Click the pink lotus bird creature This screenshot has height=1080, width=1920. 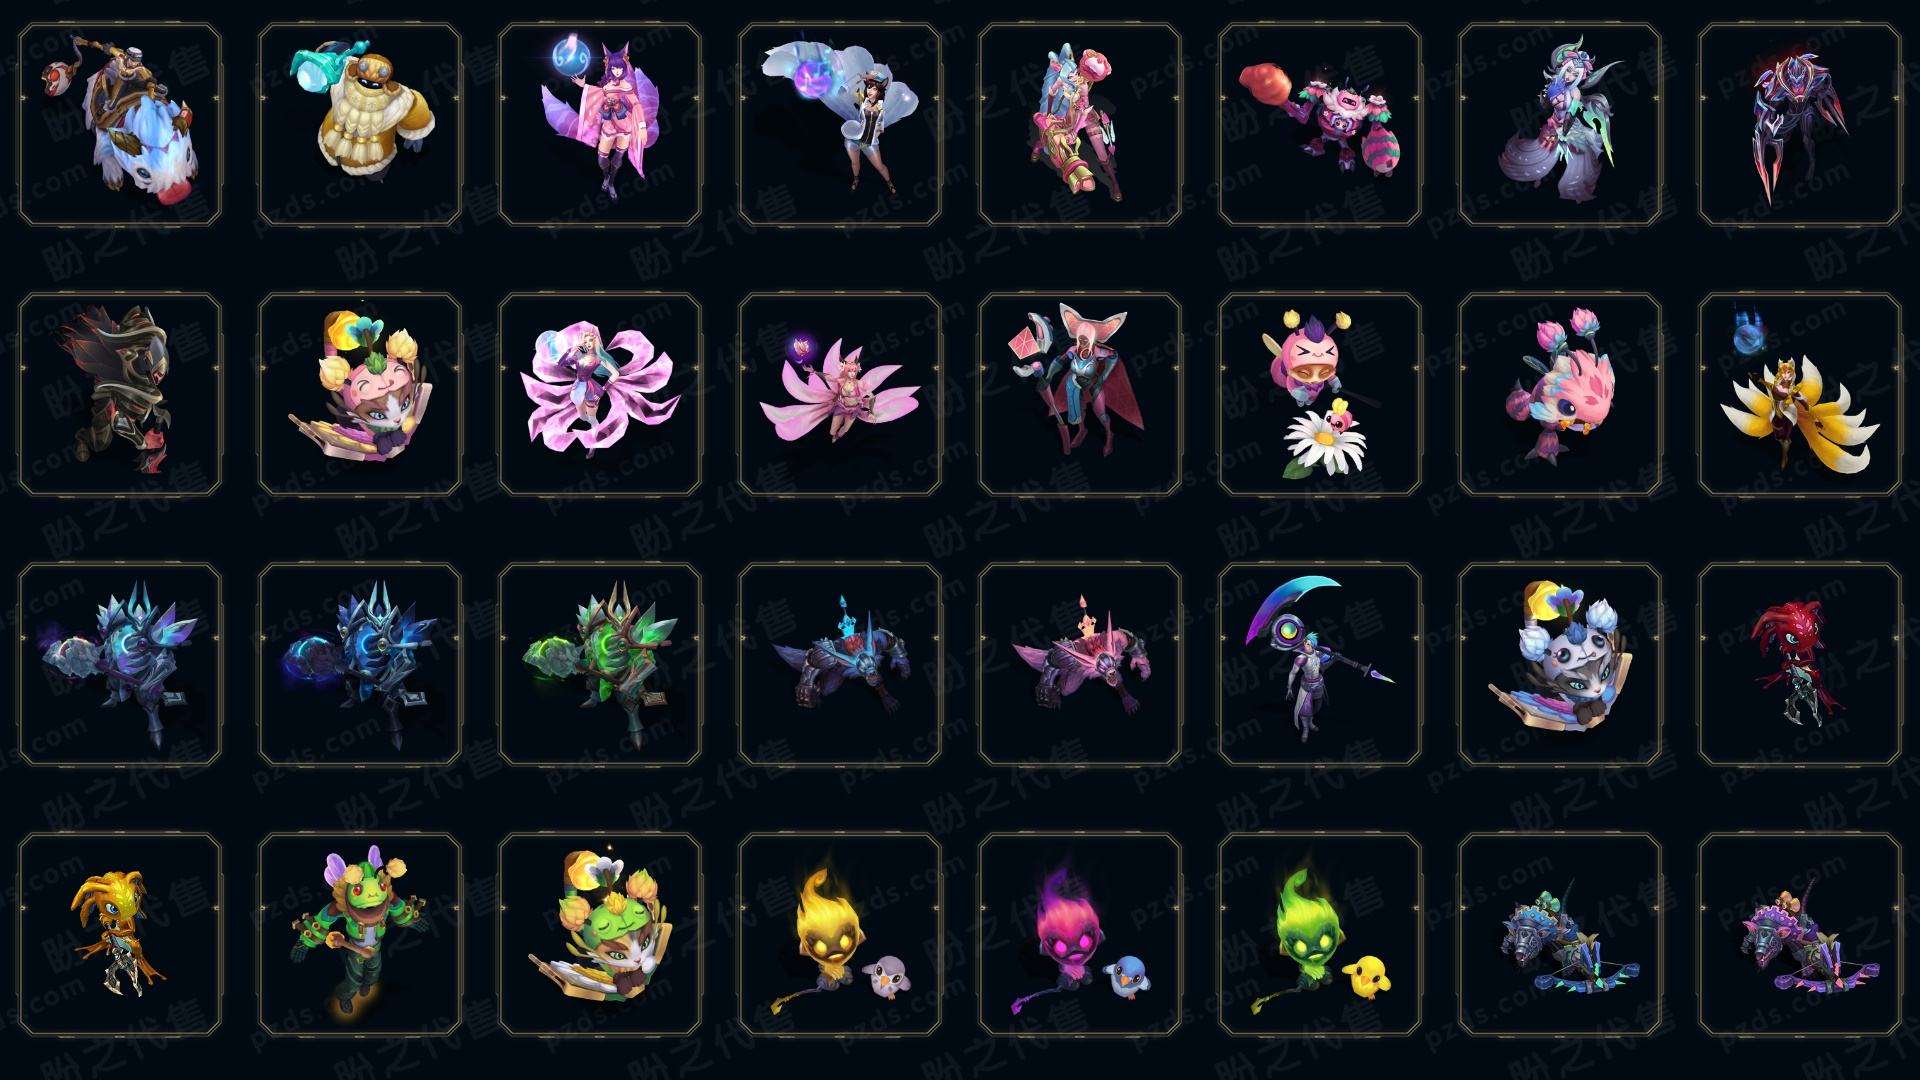tap(1560, 395)
